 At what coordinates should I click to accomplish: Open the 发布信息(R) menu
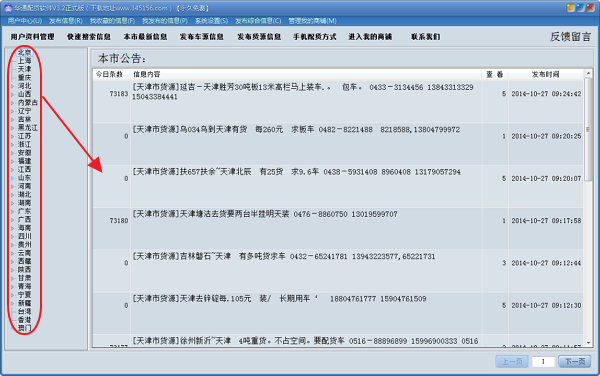pyautogui.click(x=65, y=21)
